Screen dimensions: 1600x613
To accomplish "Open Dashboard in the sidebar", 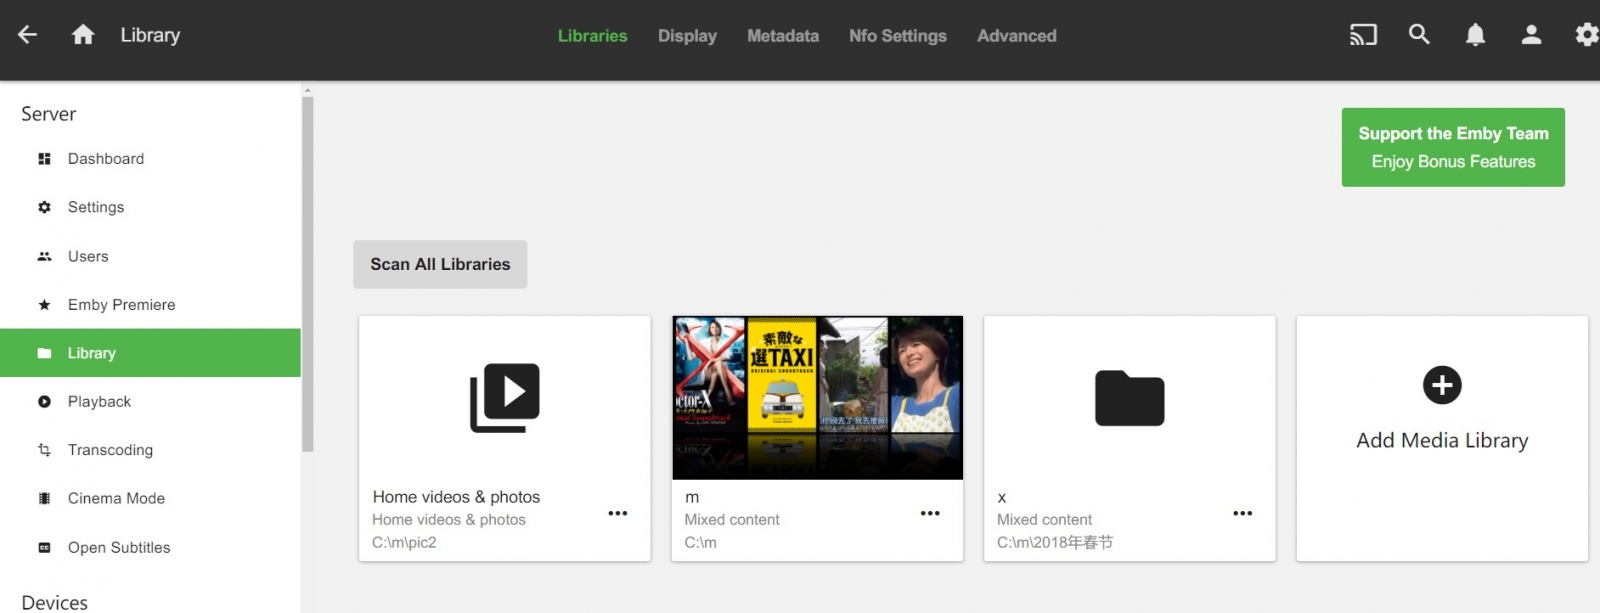I will [x=150, y=159].
